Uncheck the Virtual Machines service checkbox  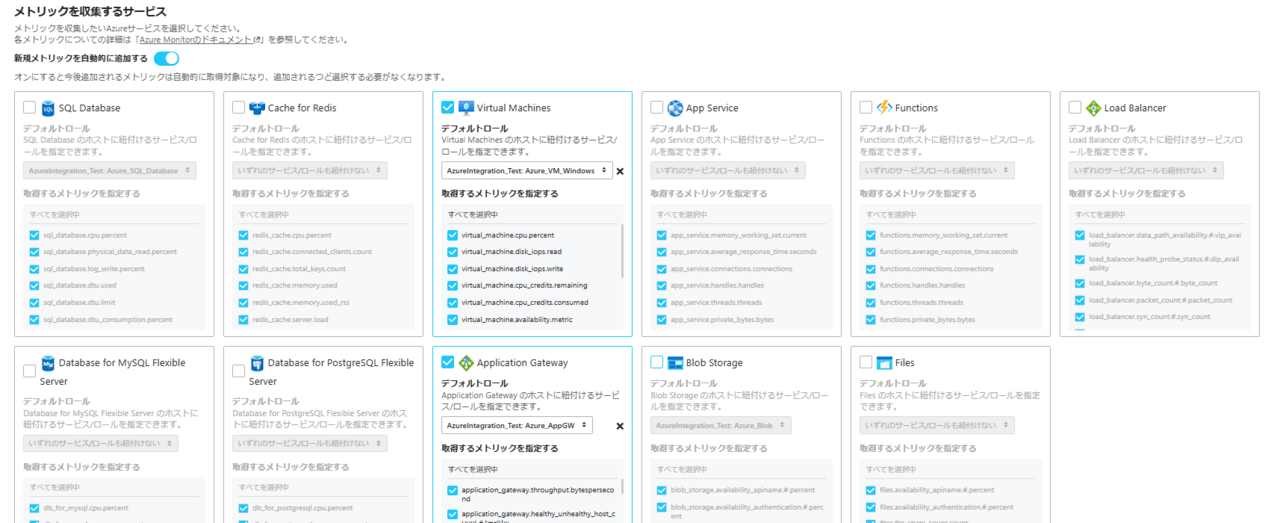click(x=447, y=107)
